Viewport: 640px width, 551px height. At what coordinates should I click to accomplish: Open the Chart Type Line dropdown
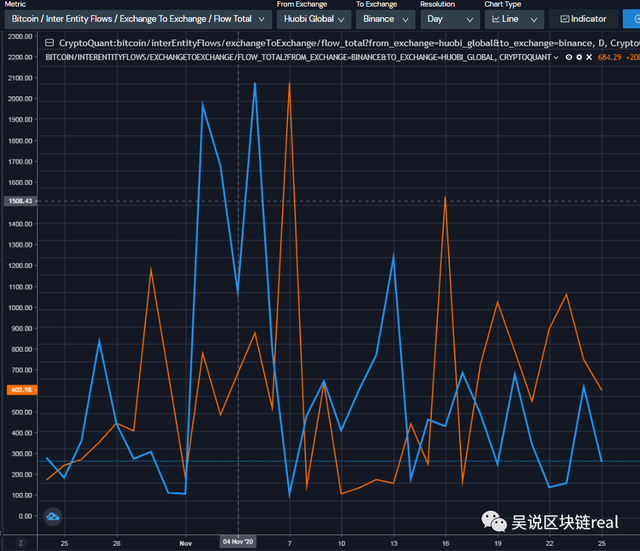(x=513, y=19)
